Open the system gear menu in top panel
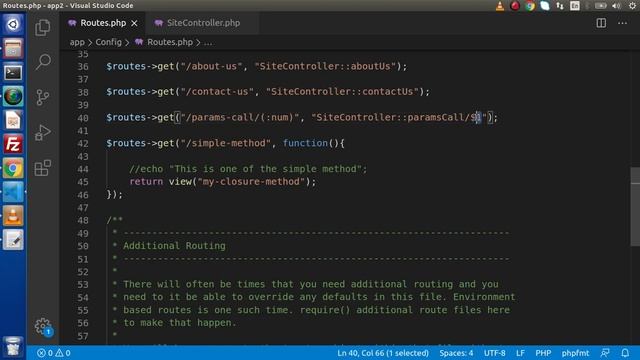Screen dimensions: 640x360 tap(632, 6)
